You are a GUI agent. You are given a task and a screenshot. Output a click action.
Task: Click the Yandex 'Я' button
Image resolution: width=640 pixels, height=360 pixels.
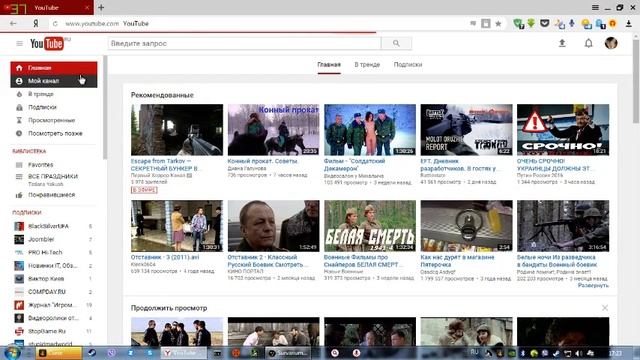36,24
